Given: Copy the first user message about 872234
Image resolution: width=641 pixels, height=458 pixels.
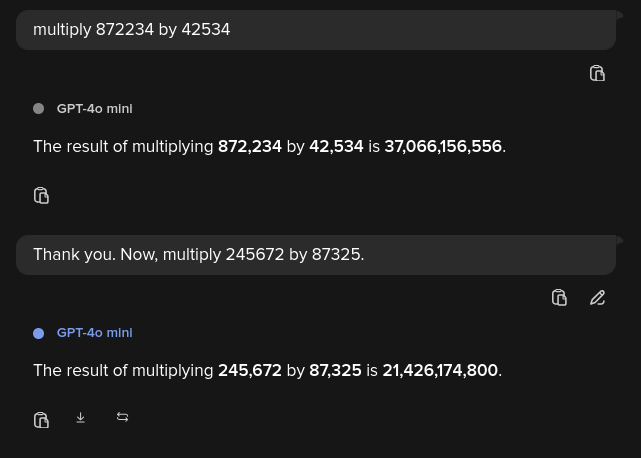Looking at the screenshot, I should (597, 74).
